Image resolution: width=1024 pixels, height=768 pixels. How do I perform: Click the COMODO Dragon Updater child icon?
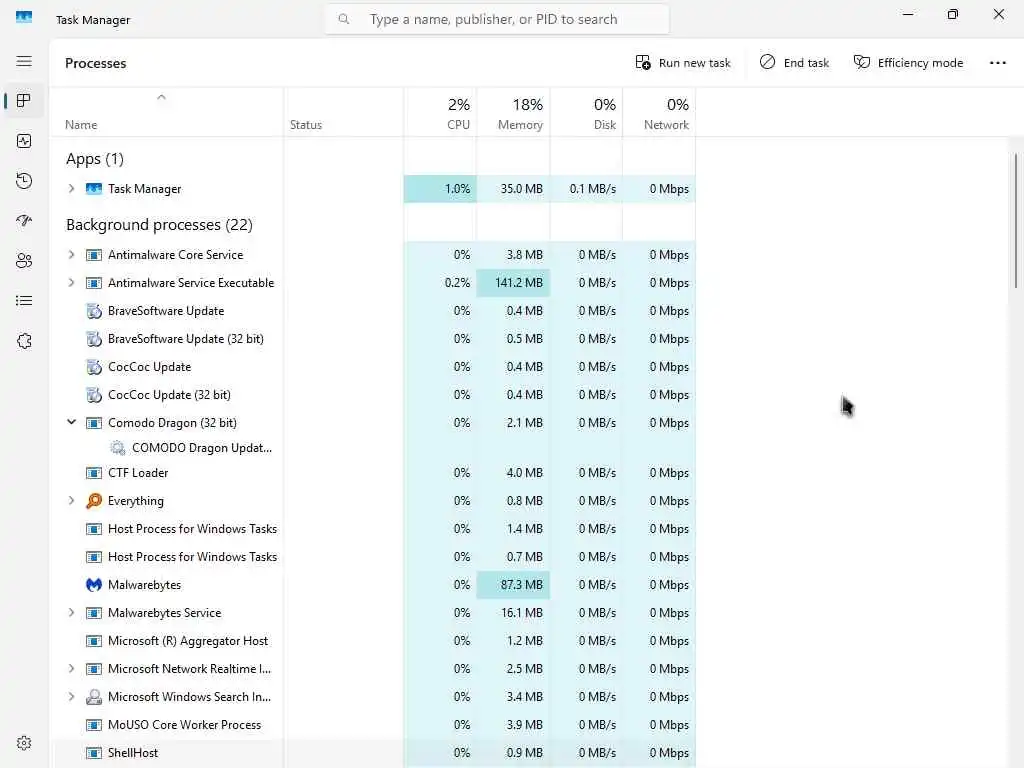pos(118,447)
